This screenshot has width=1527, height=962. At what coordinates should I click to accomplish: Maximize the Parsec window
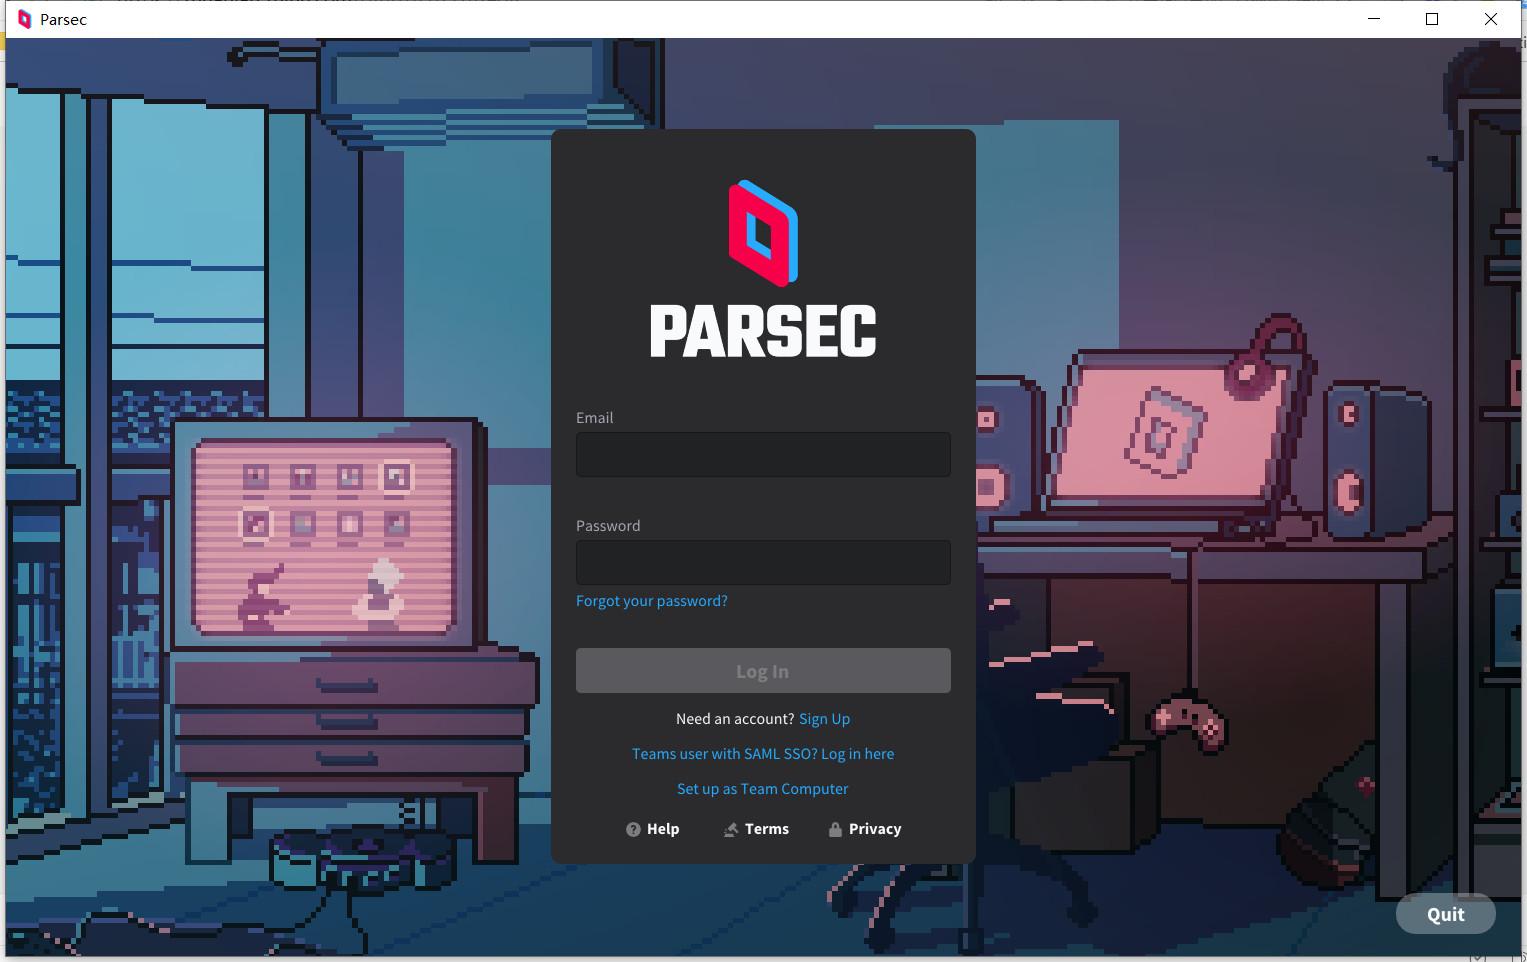click(x=1432, y=18)
